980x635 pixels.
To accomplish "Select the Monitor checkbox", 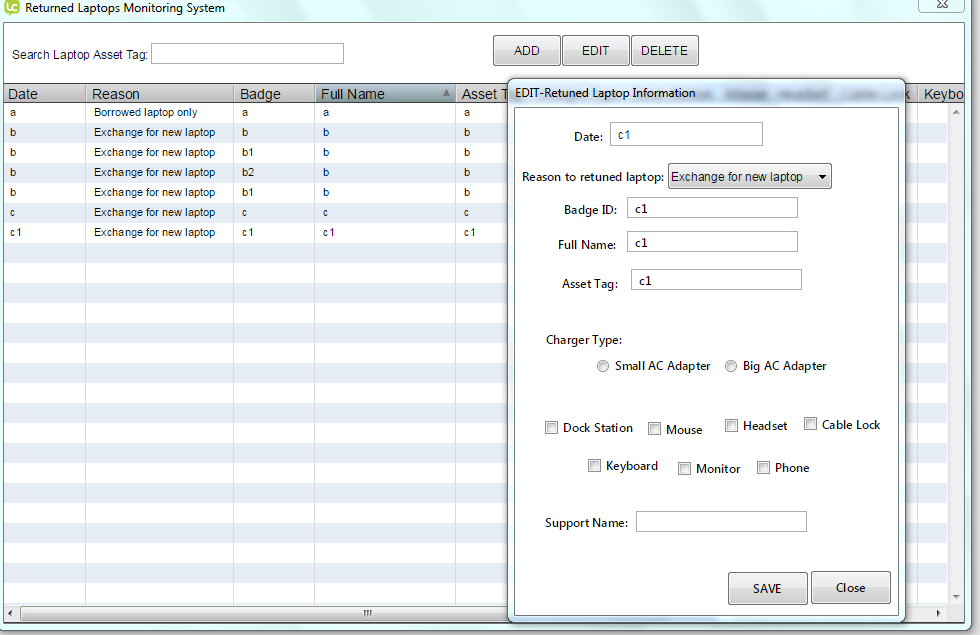I will click(684, 468).
